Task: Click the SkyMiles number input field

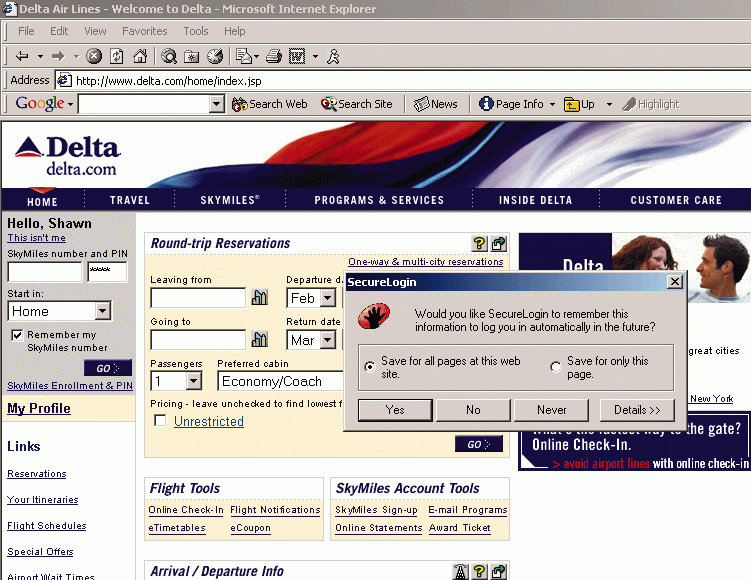Action: 45,272
